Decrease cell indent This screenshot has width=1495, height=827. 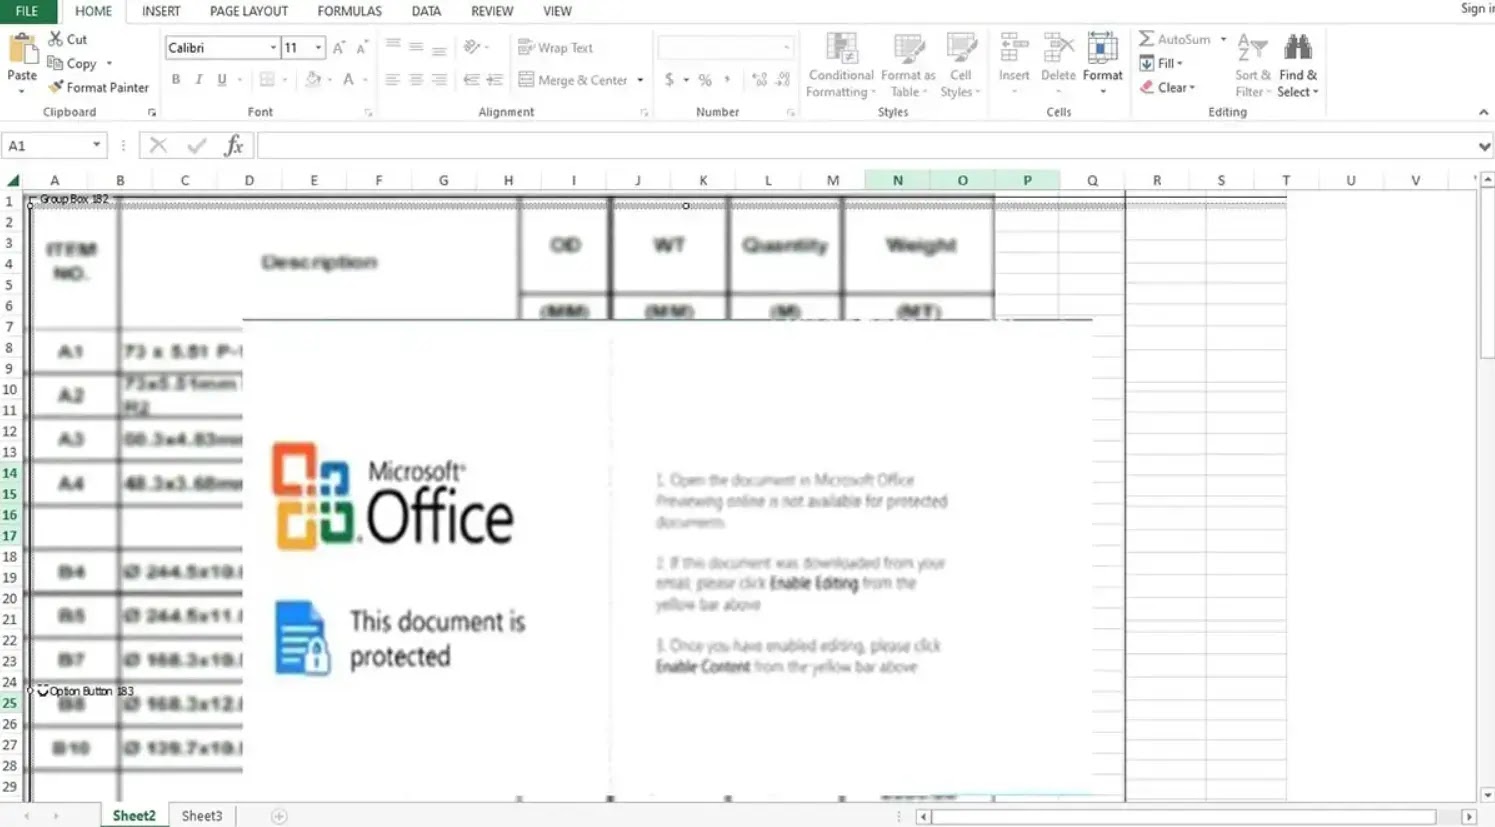click(471, 79)
